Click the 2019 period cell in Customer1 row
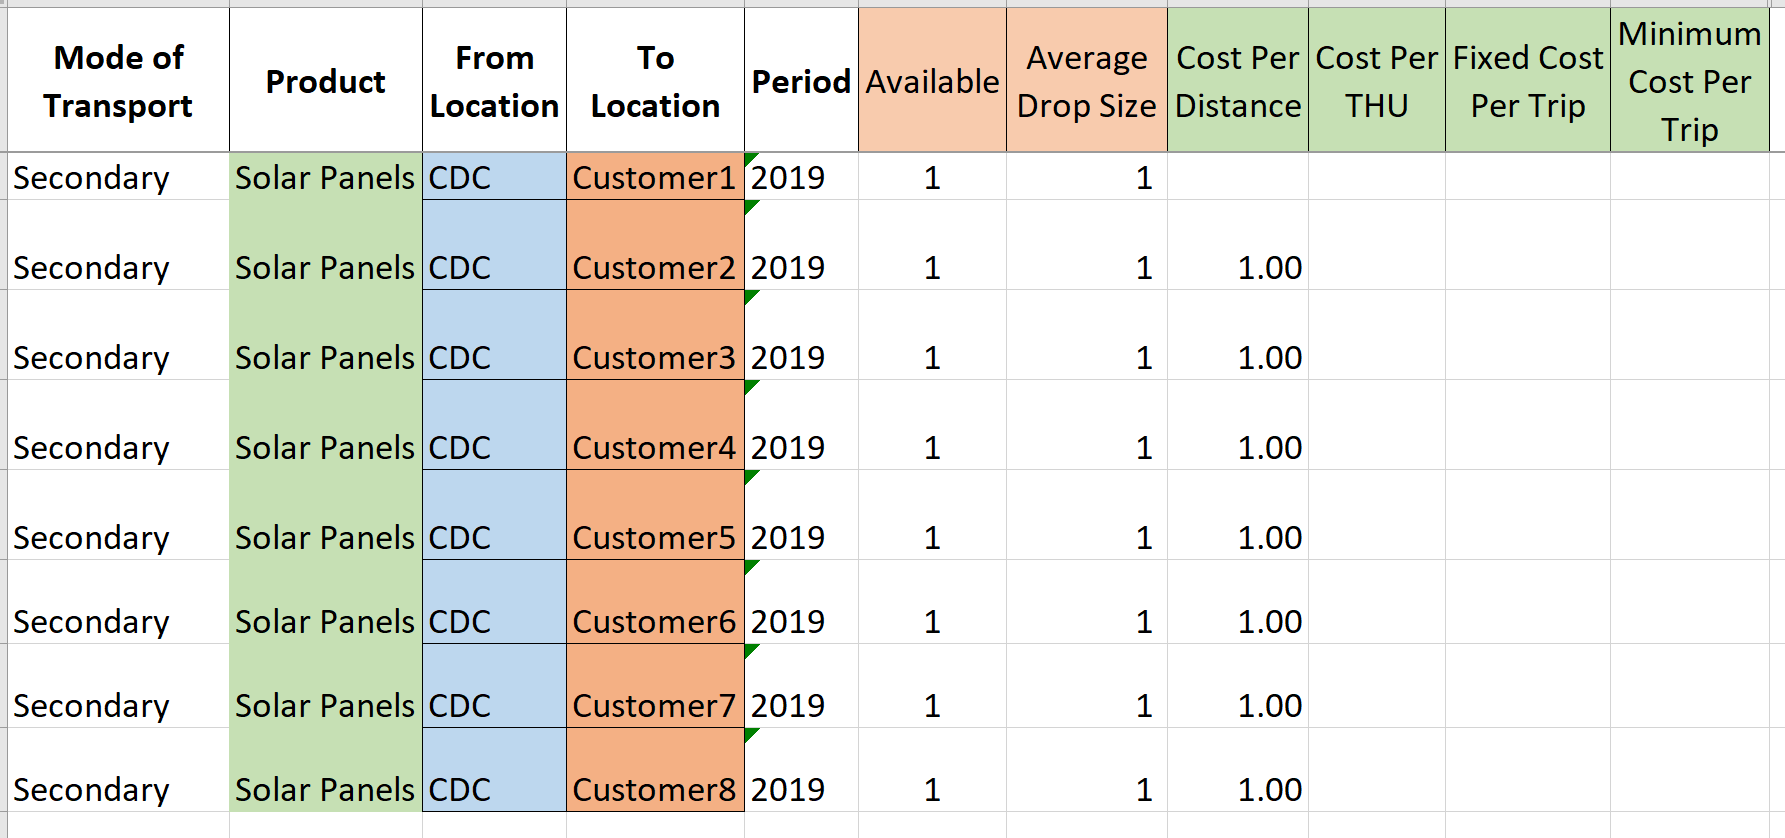 [x=801, y=177]
